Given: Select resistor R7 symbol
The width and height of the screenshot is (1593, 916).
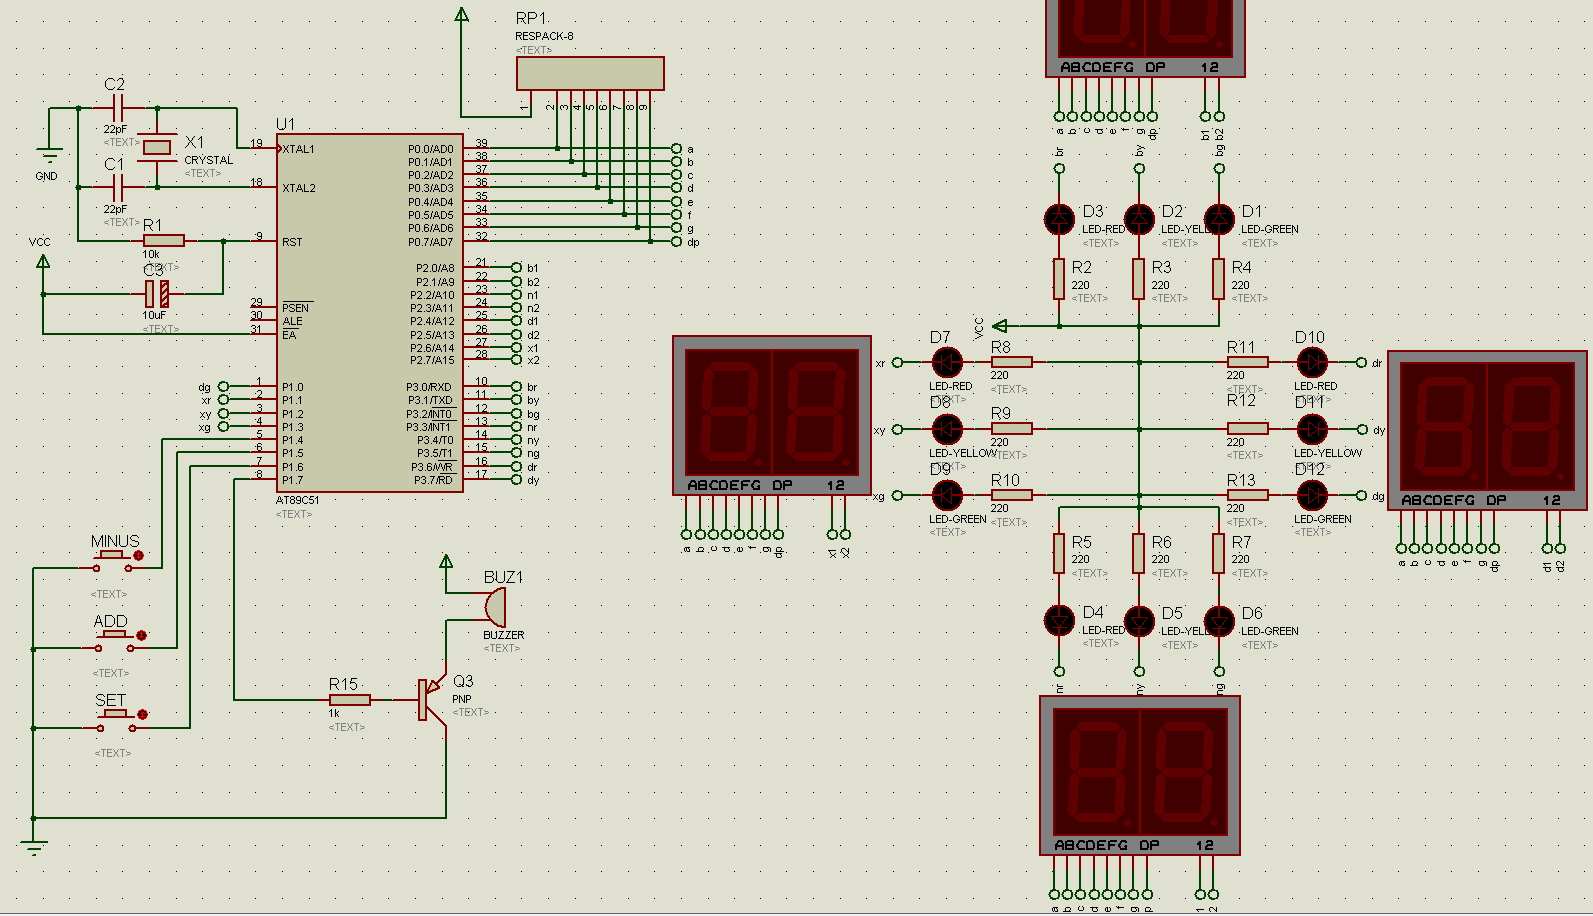Looking at the screenshot, I should (1219, 553).
